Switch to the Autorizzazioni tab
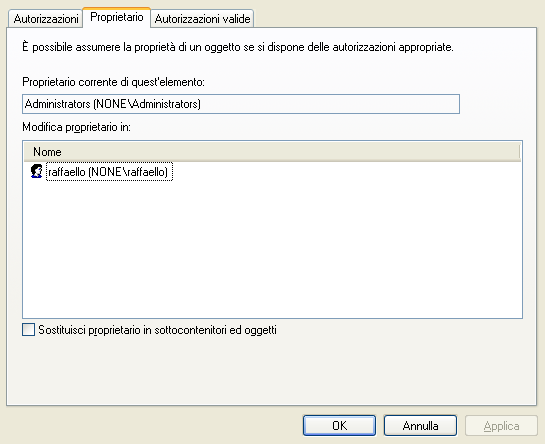This screenshot has height=444, width=545. click(x=46, y=19)
